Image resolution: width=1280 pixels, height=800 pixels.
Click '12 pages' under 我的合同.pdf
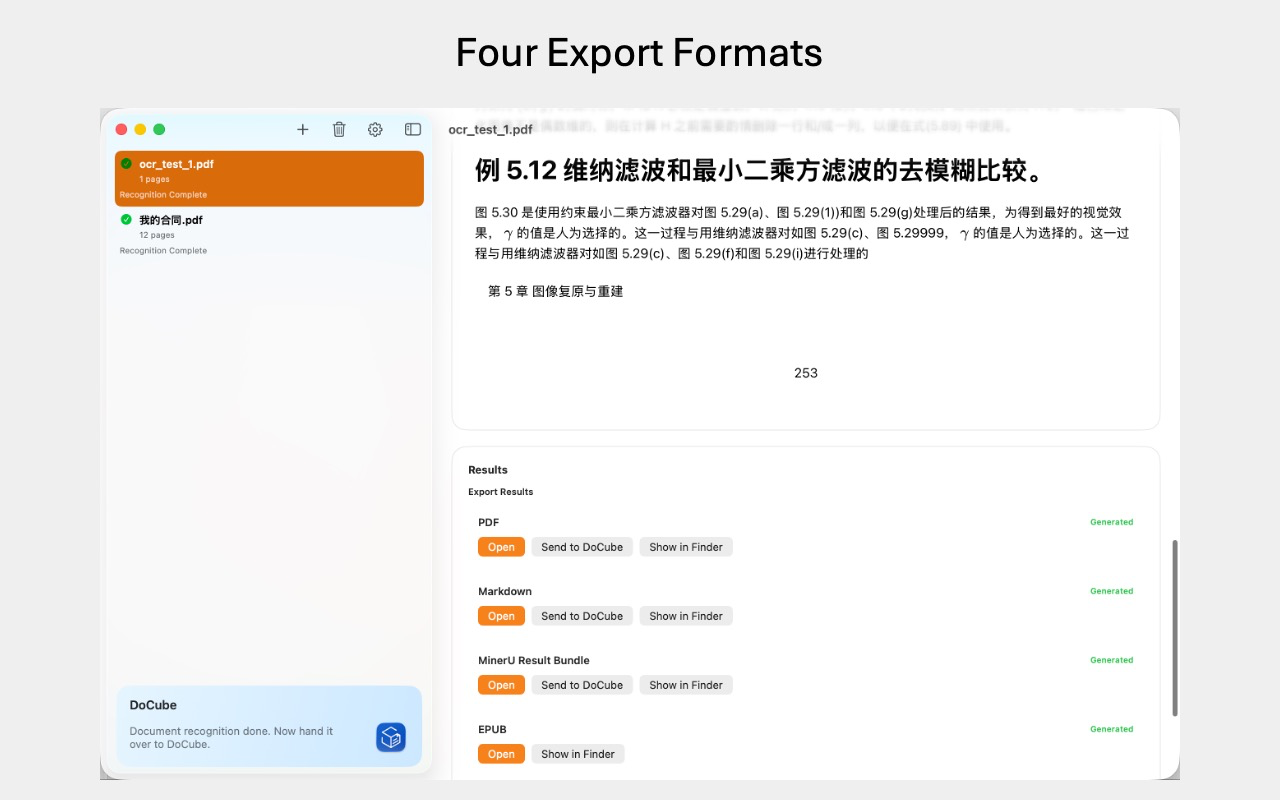157,235
